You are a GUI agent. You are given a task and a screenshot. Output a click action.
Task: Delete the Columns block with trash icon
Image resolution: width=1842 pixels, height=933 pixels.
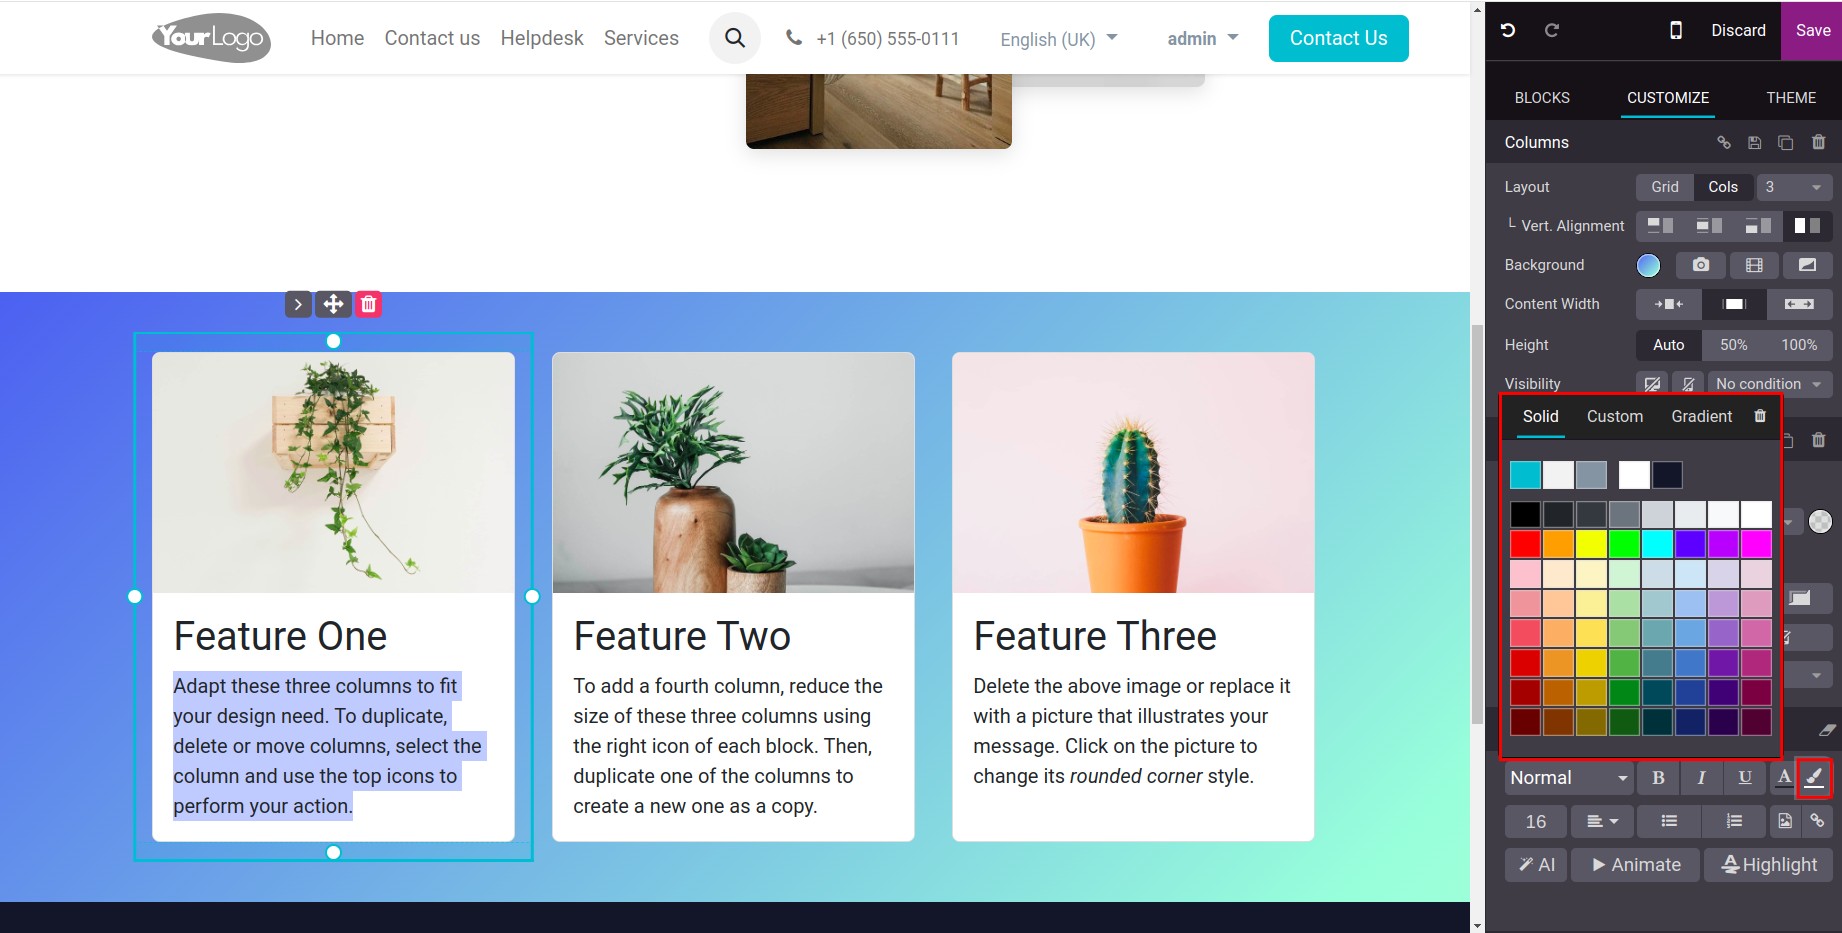[1818, 142]
